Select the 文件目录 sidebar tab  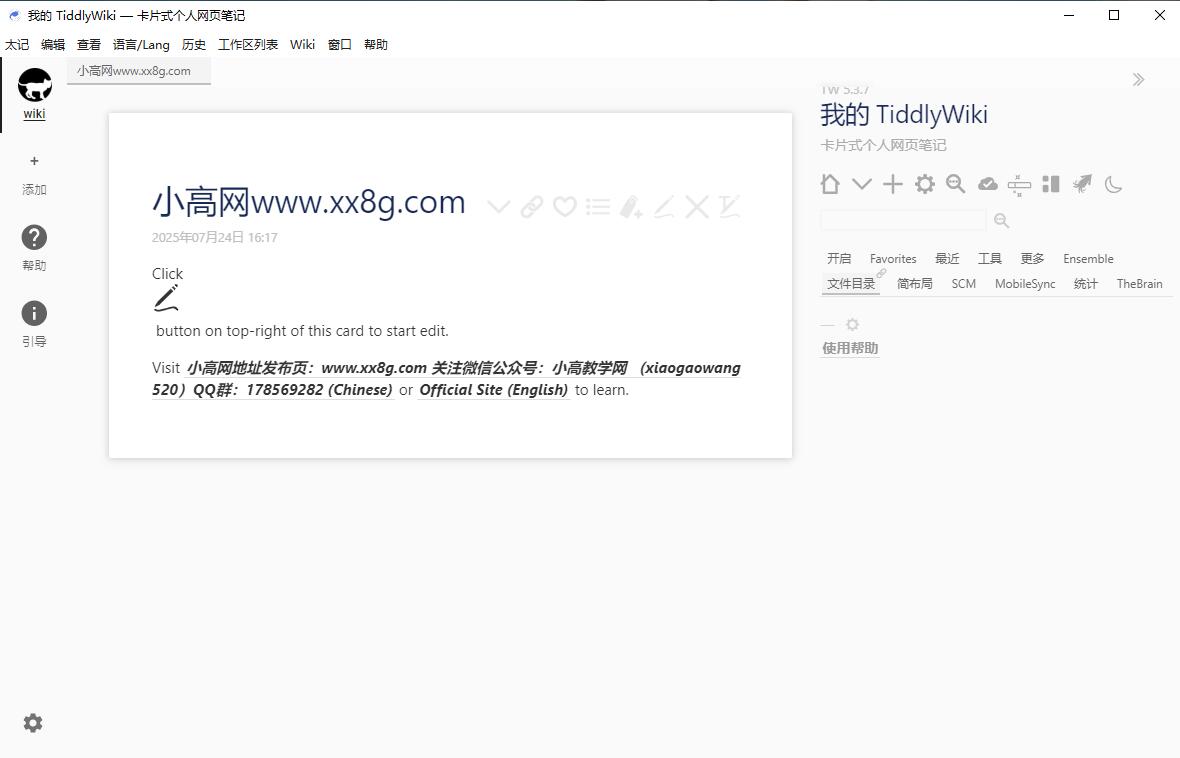(x=851, y=283)
